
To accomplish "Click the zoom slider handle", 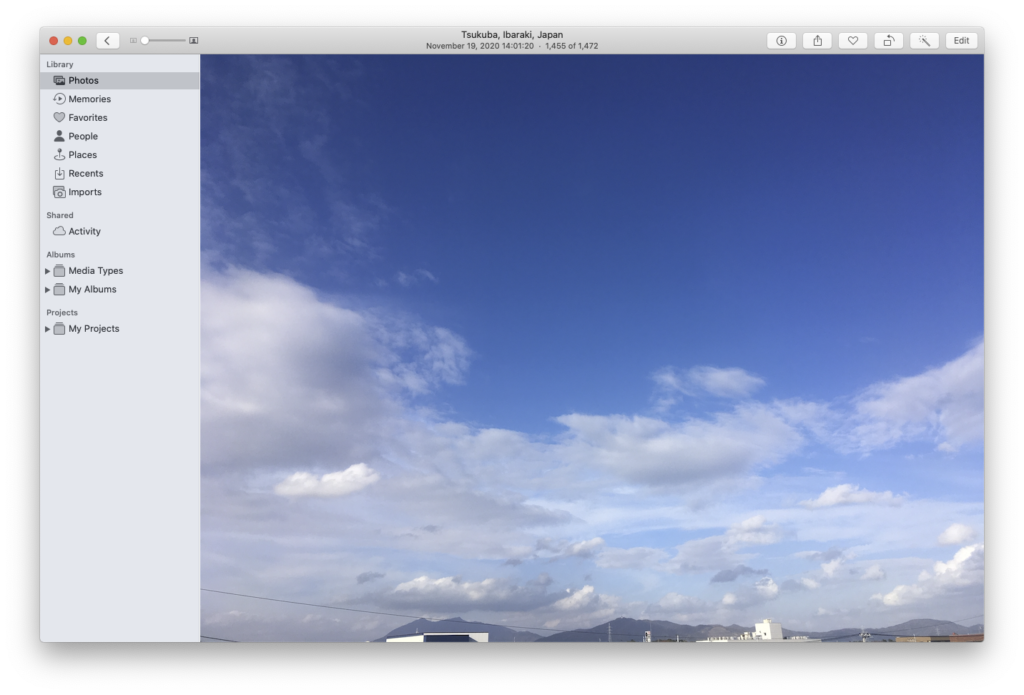I will (x=145, y=41).
